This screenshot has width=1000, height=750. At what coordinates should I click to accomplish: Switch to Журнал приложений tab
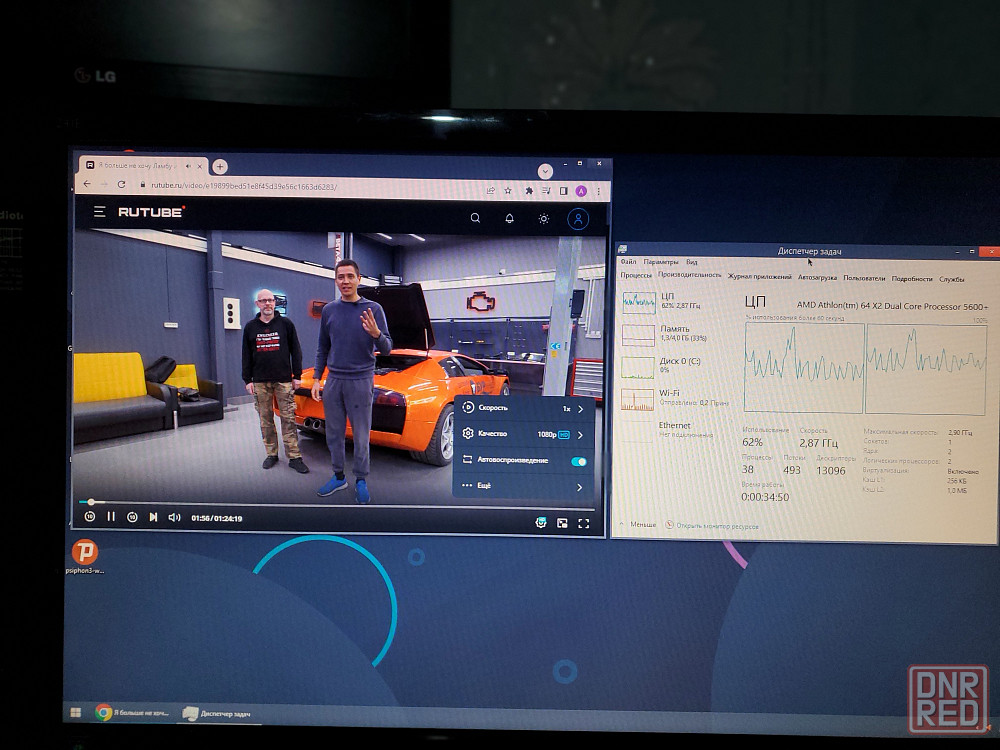coord(760,277)
